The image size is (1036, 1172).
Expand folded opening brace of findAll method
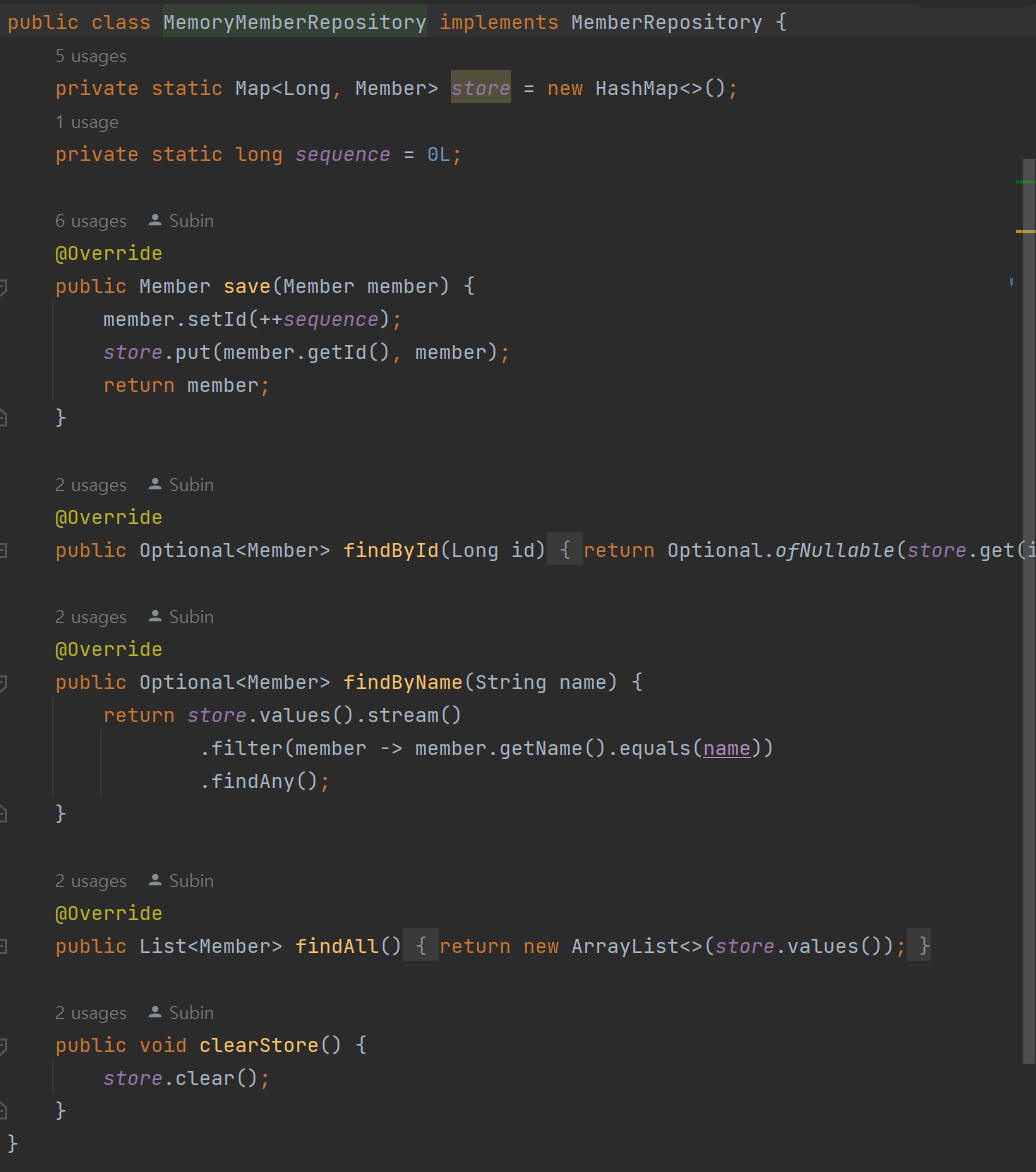pyautogui.click(x=421, y=946)
